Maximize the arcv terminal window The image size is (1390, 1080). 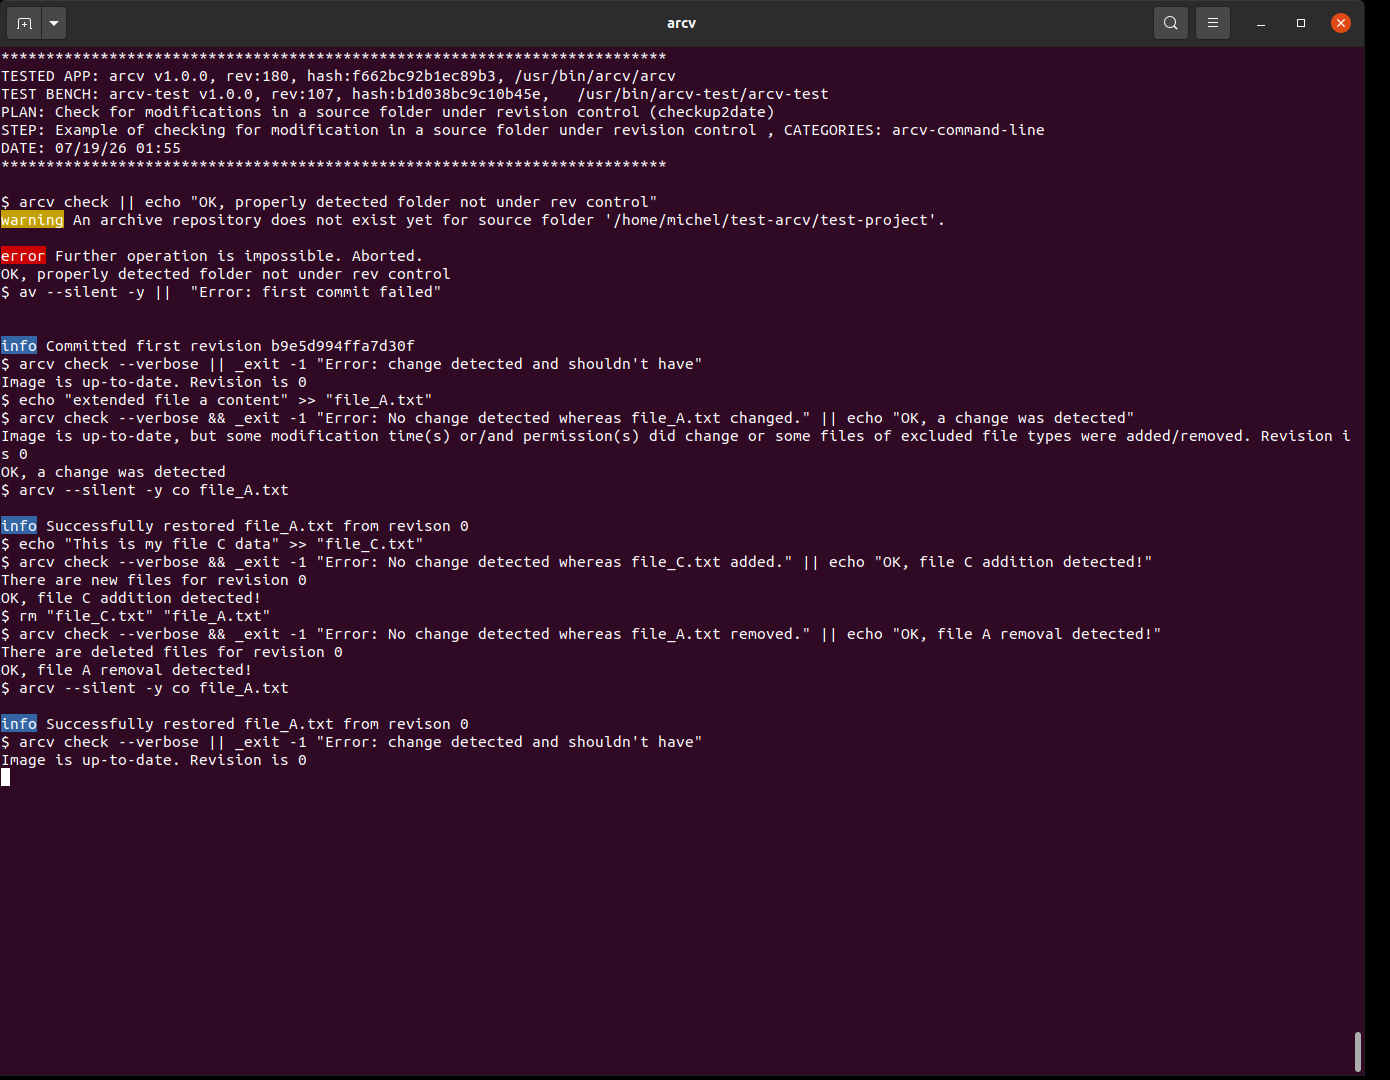point(1301,23)
